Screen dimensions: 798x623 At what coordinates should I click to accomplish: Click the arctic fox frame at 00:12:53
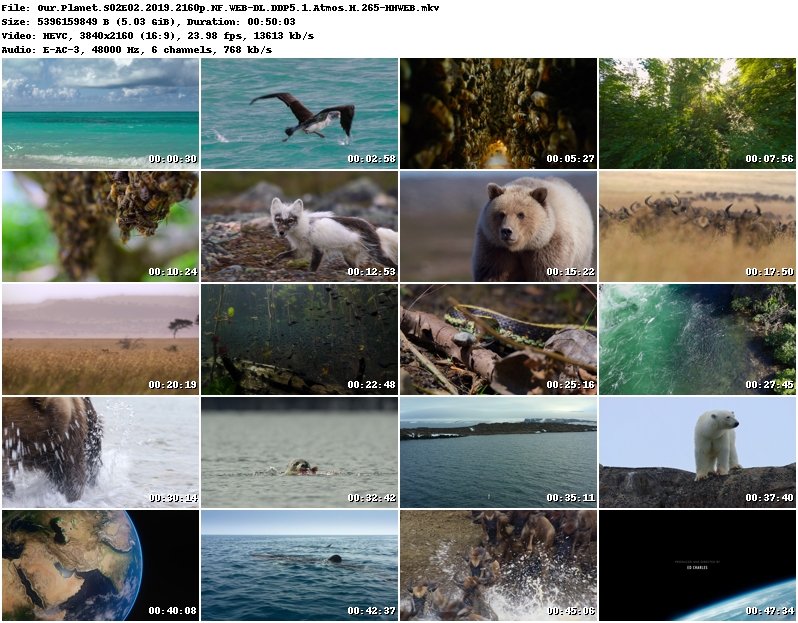tap(299, 226)
